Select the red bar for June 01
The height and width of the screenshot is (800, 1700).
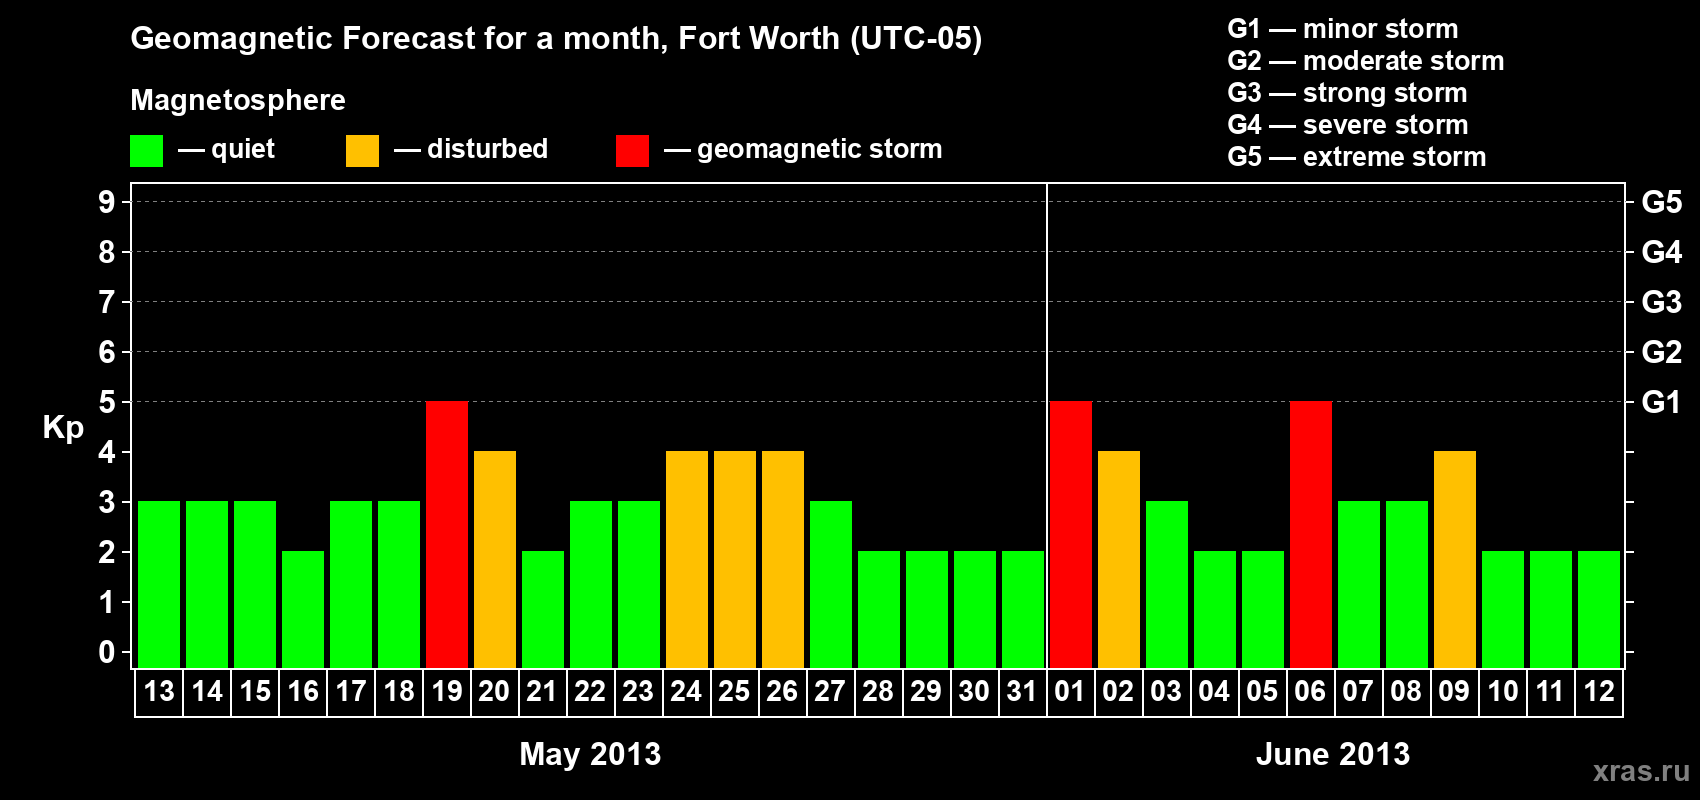click(1071, 535)
